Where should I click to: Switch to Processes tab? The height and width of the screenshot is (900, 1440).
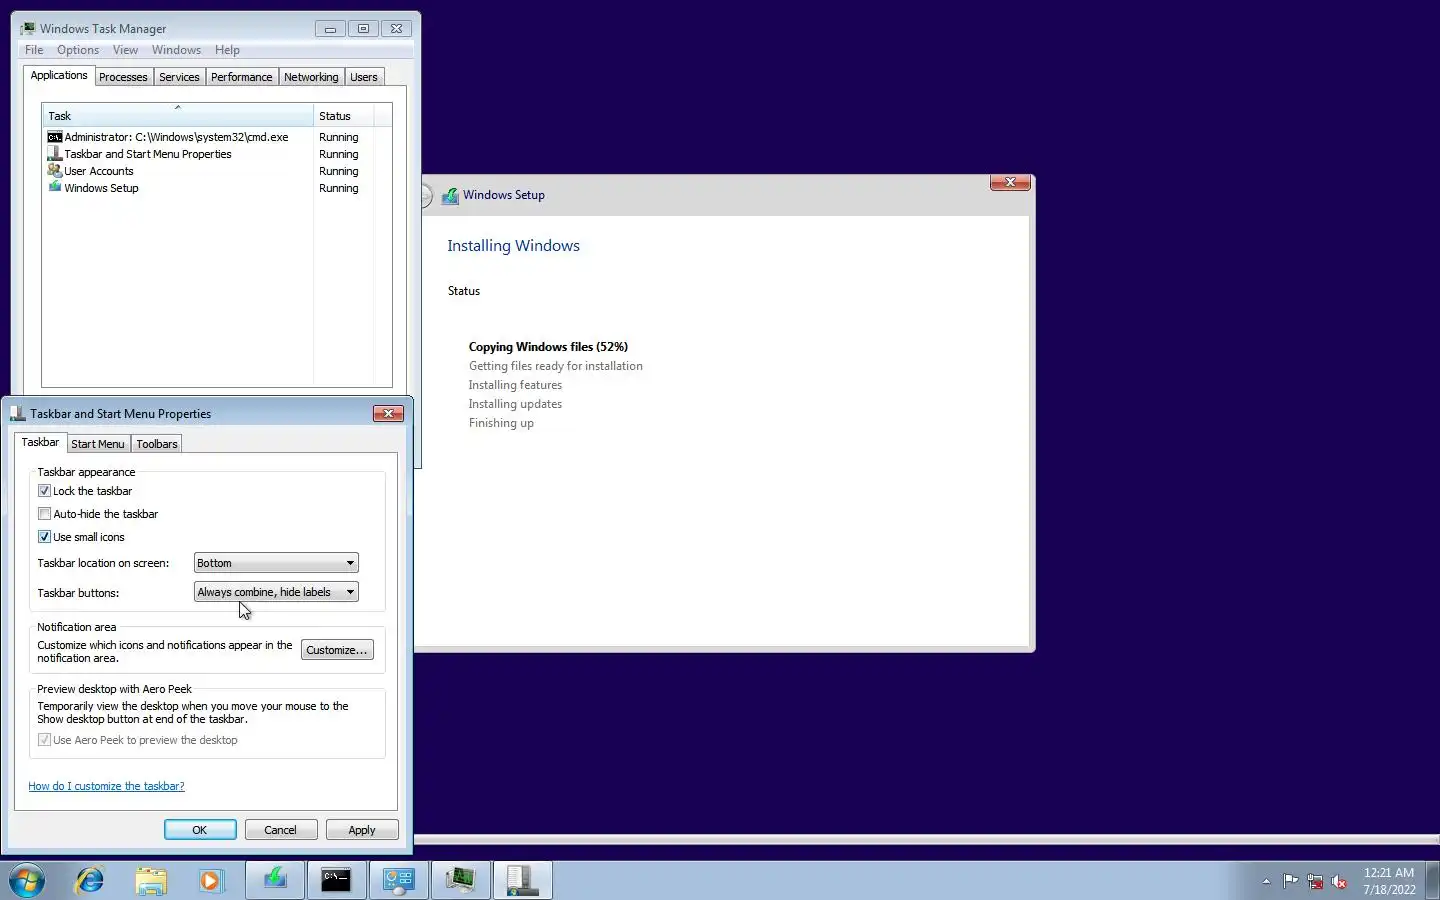[x=123, y=77]
